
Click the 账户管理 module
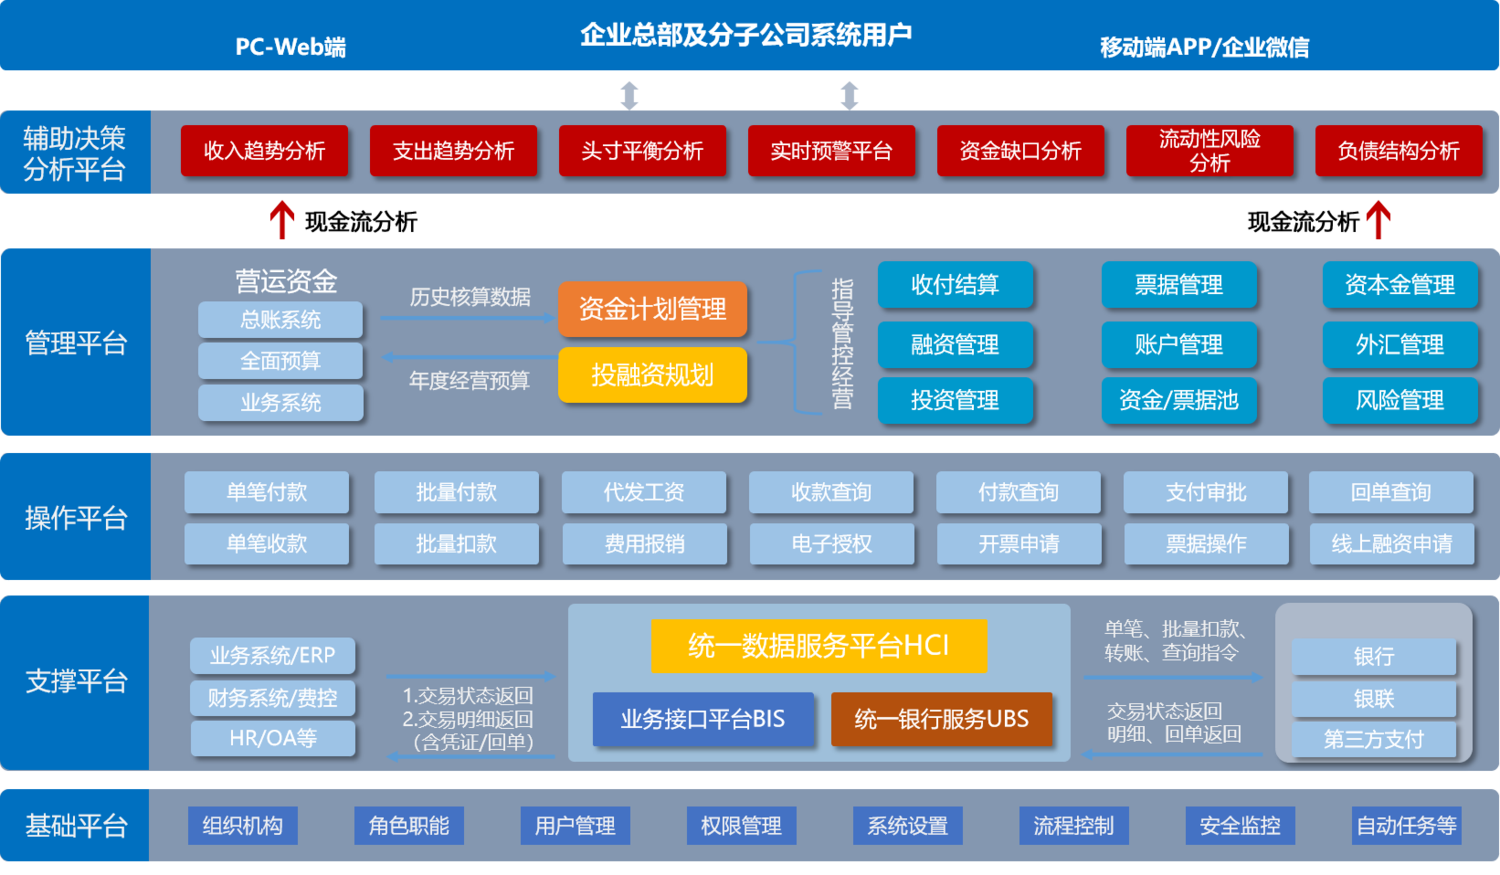pos(1178,345)
